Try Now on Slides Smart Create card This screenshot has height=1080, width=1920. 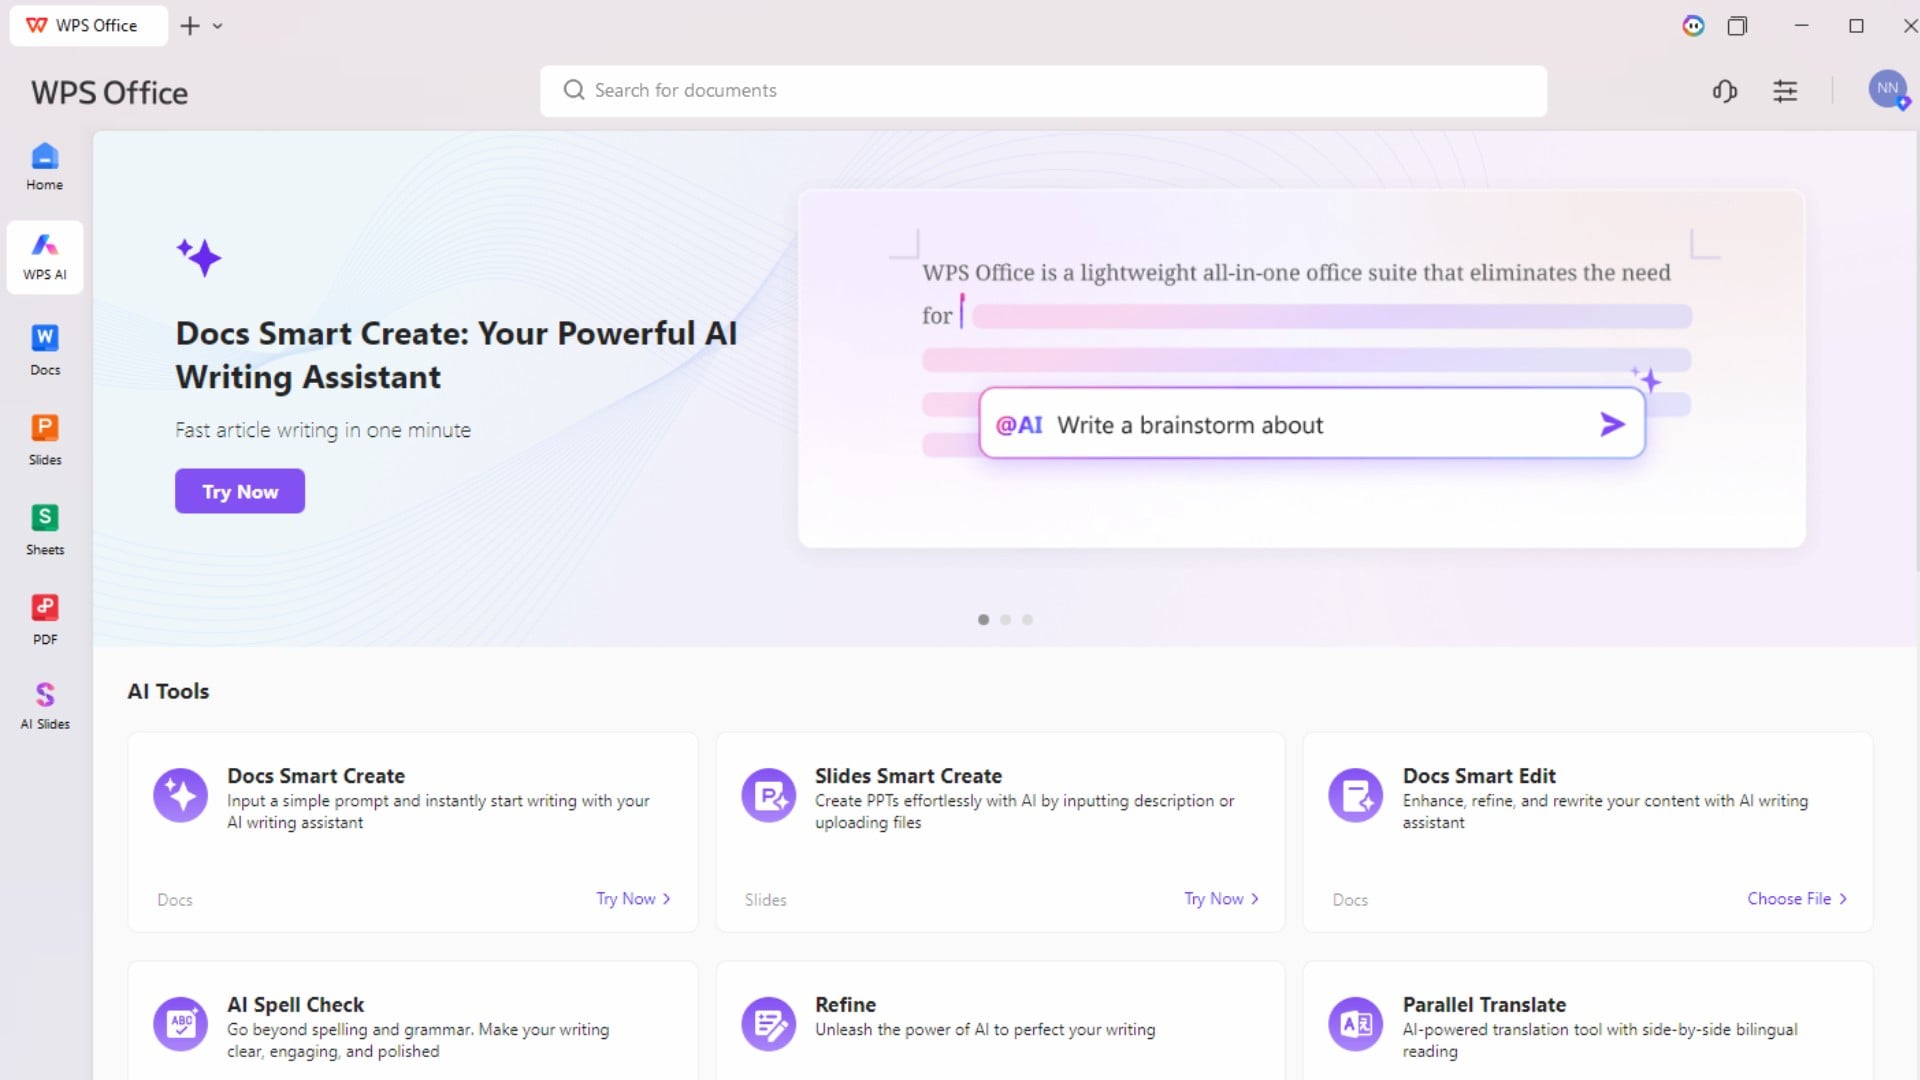(x=1221, y=899)
